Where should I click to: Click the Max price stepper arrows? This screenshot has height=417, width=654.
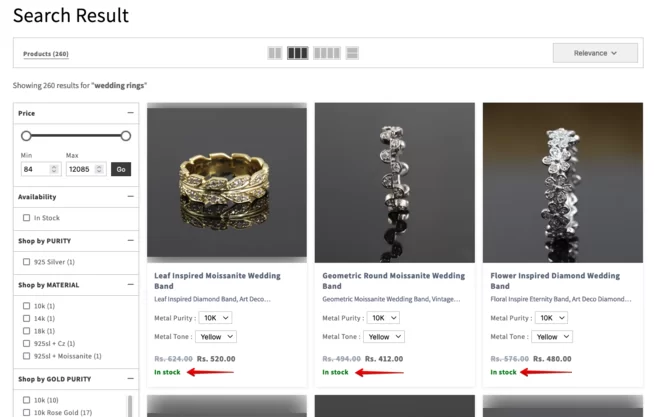click(99, 169)
